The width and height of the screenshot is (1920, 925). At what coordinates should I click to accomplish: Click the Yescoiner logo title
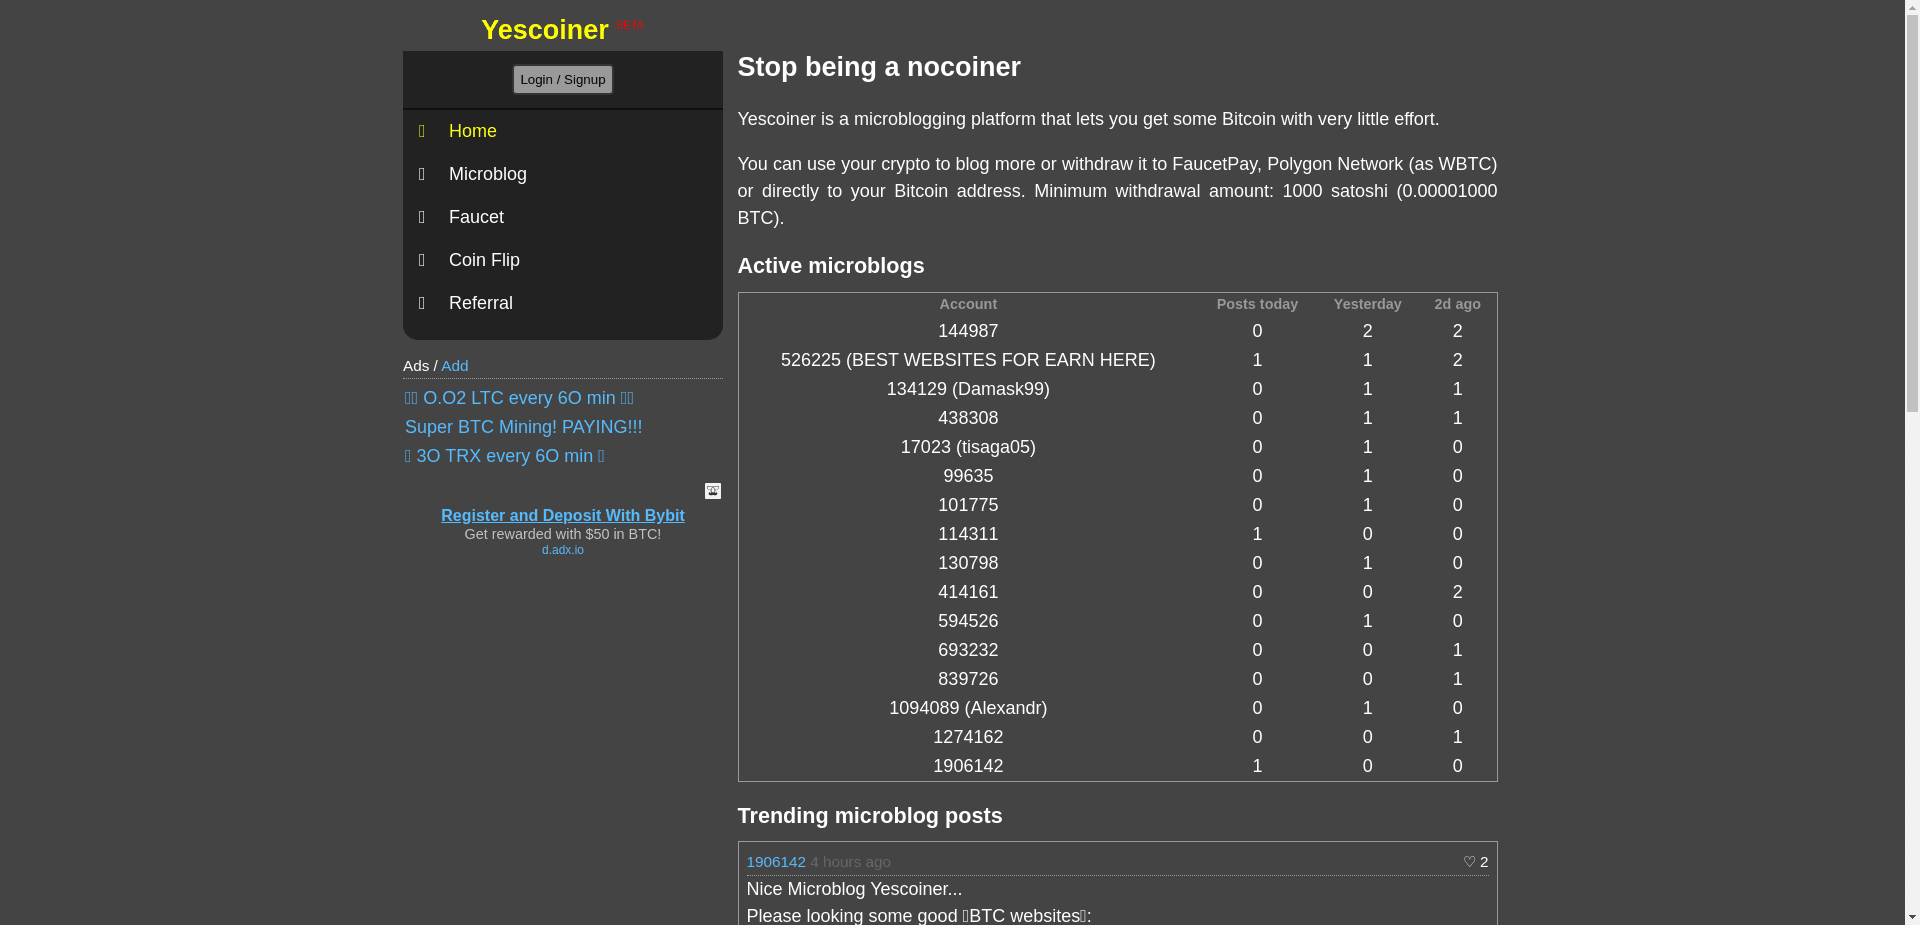(544, 30)
